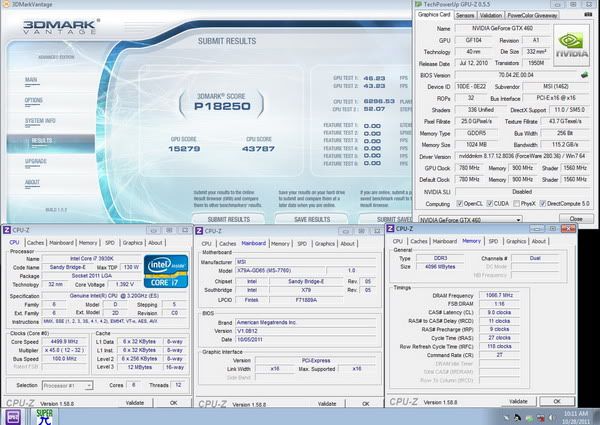This screenshot has height=425, width=600.
Task: Toggle the CUDA checkbox in GPU-Z
Action: pyautogui.click(x=489, y=204)
